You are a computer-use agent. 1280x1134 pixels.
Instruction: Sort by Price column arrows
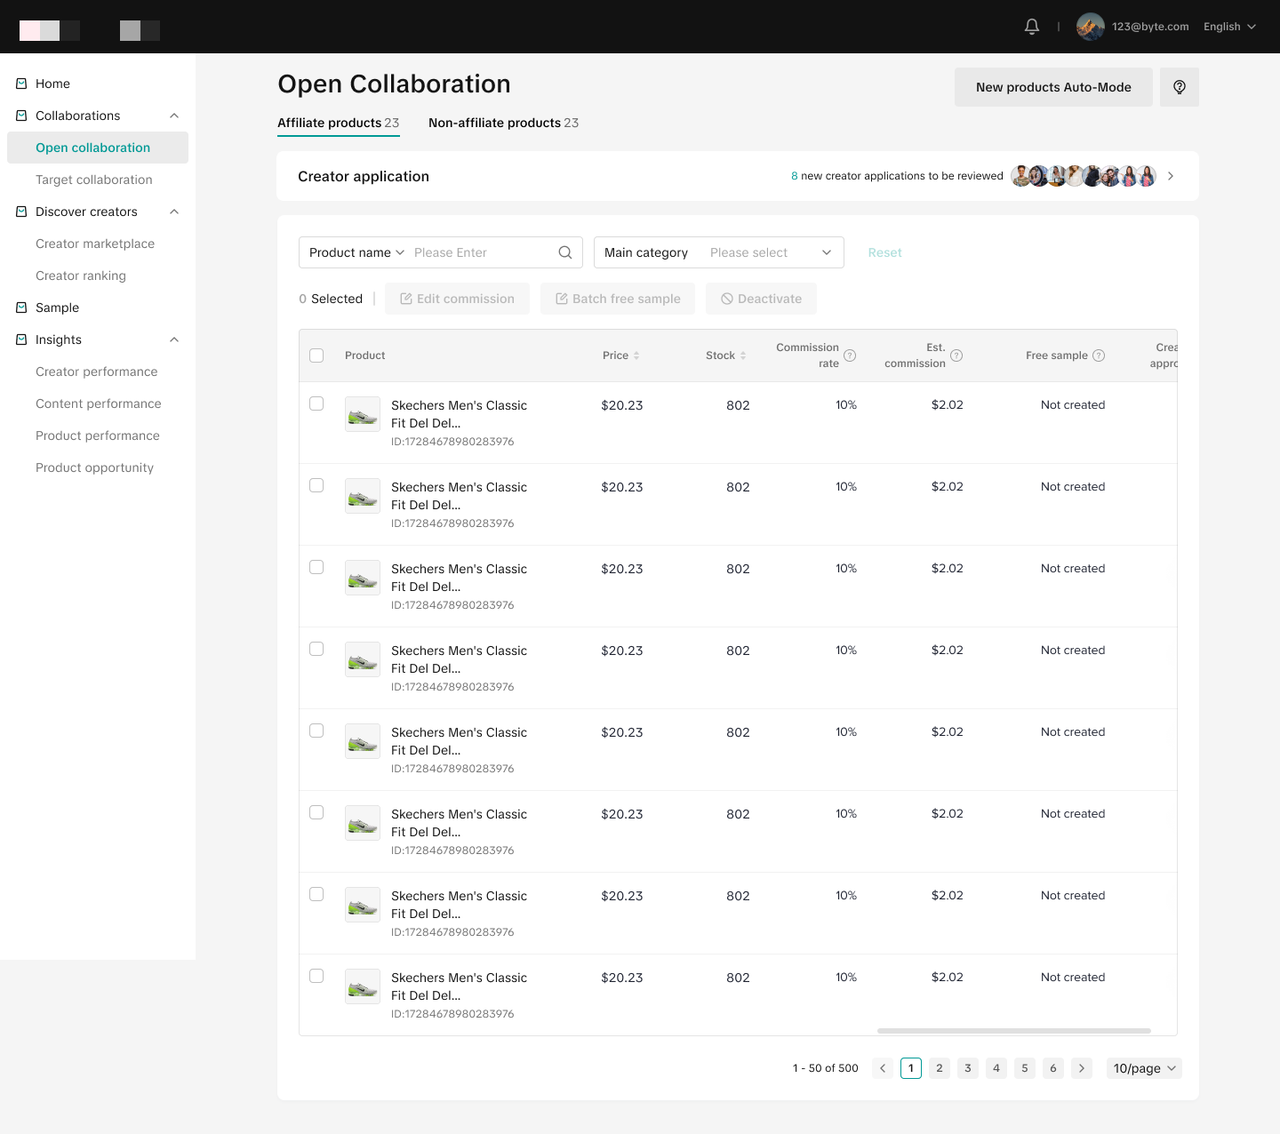[x=637, y=356]
